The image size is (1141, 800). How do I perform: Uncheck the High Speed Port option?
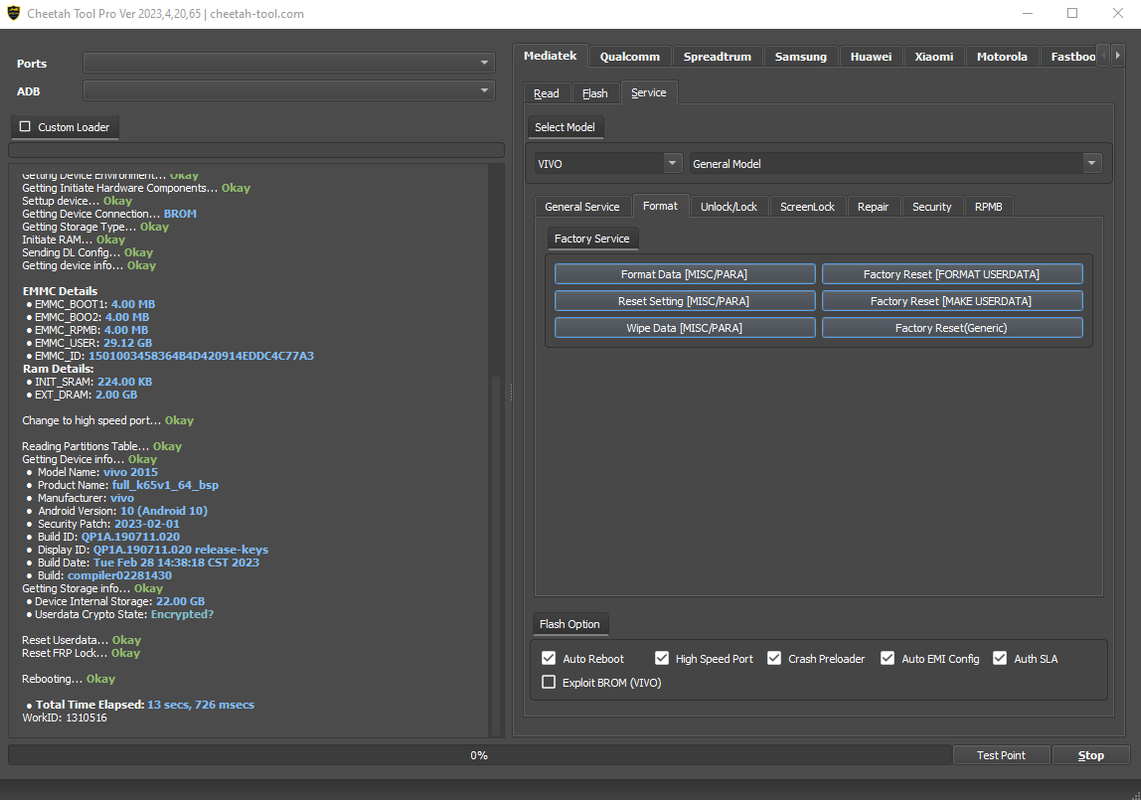coord(661,658)
